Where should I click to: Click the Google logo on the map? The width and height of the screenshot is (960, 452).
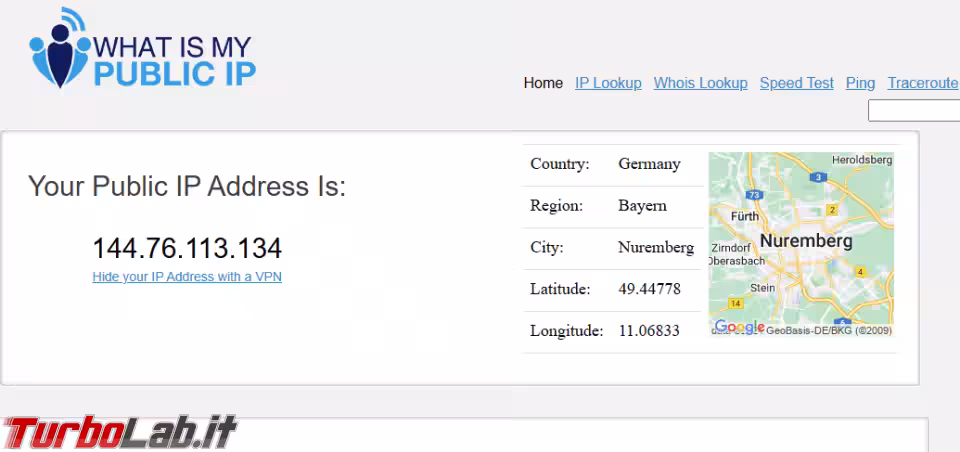click(x=739, y=327)
